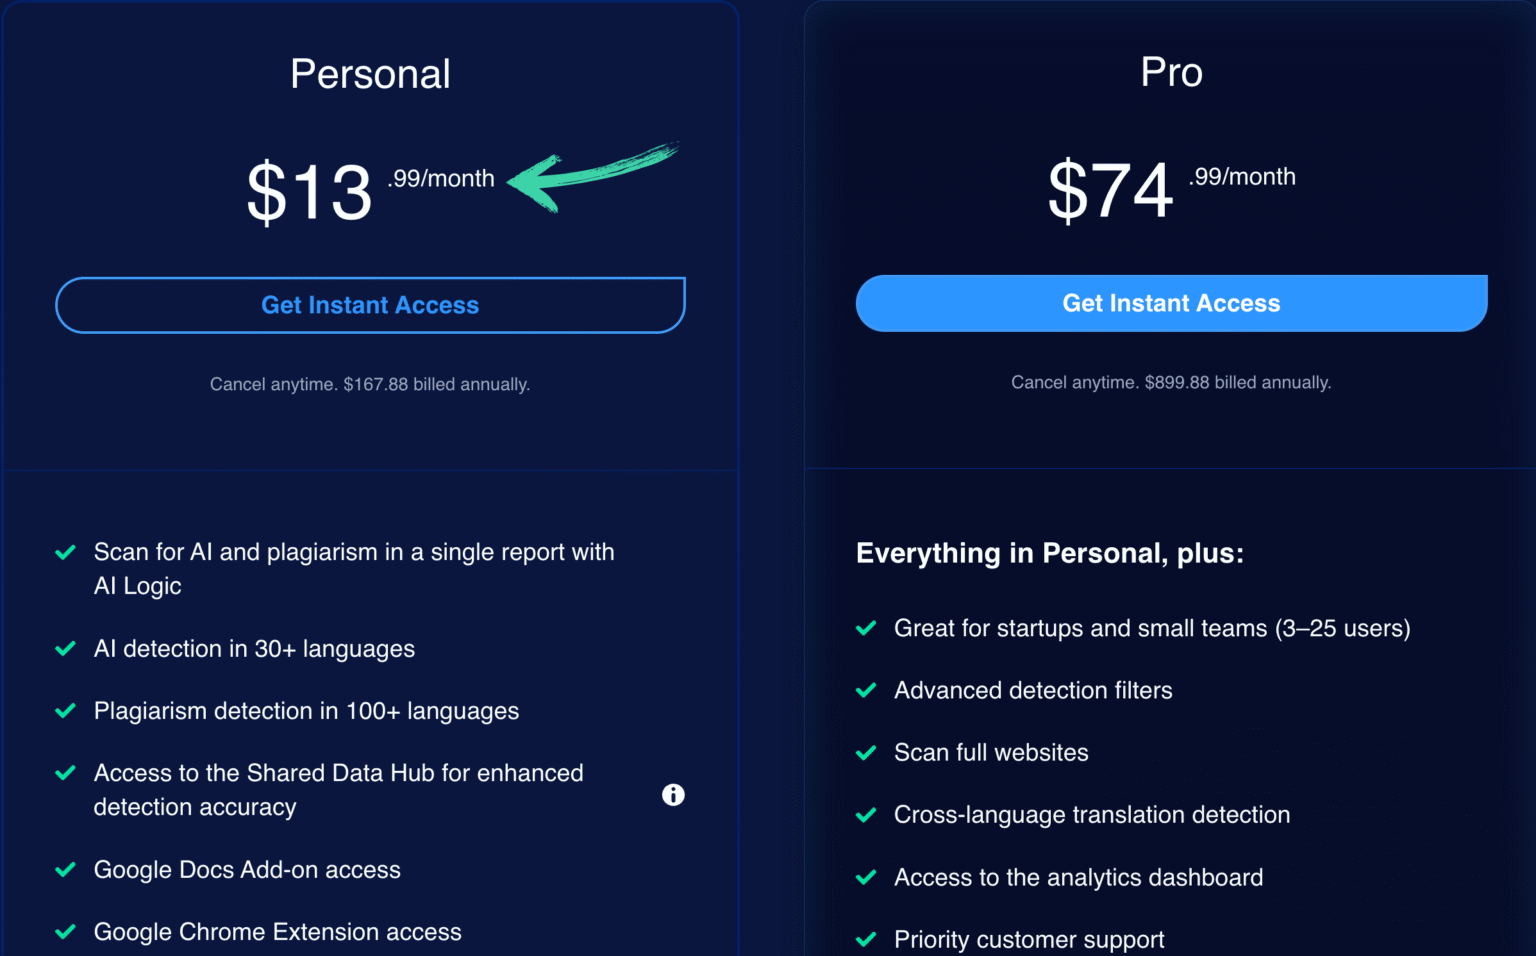Select the Pro plan heading
The image size is (1536, 956).
pos(1171,71)
